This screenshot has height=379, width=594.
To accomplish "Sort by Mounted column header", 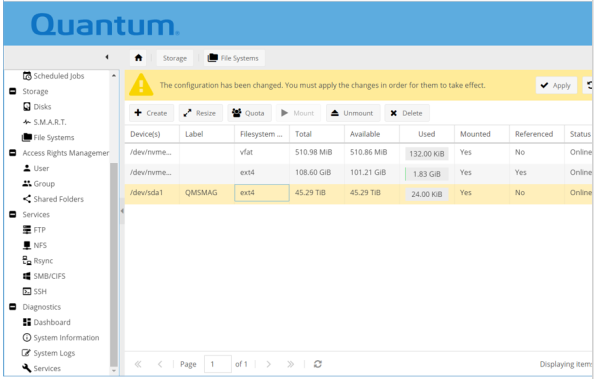I will 481,134.
